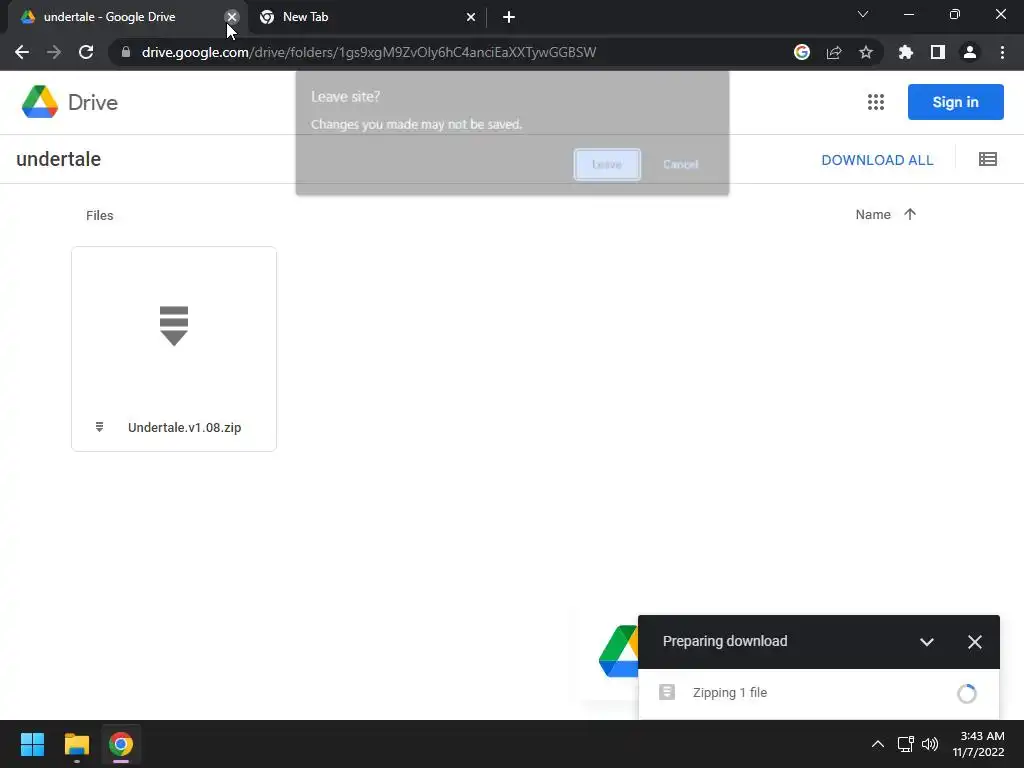The image size is (1024, 768).
Task: Share this page via share icon
Action: pyautogui.click(x=834, y=52)
